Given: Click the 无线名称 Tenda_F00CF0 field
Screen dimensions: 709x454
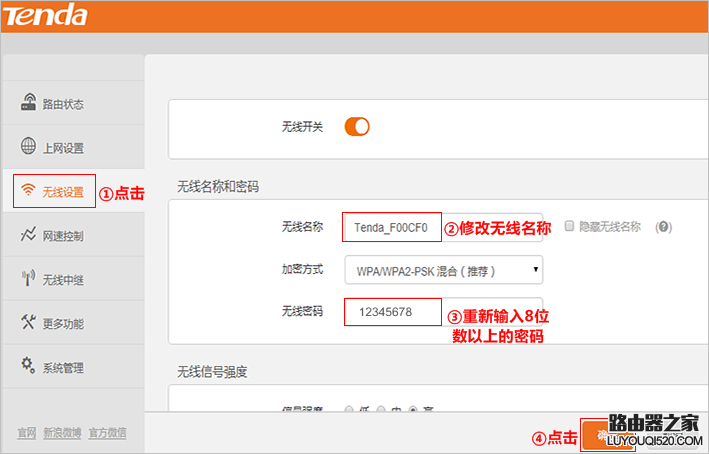Looking at the screenshot, I should (x=392, y=227).
